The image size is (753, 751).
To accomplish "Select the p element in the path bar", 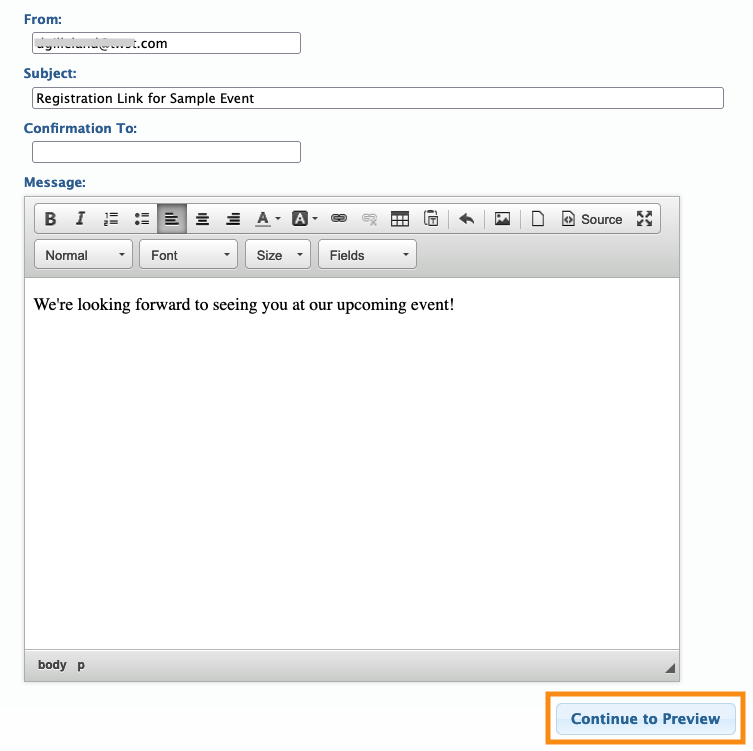I will (x=81, y=665).
